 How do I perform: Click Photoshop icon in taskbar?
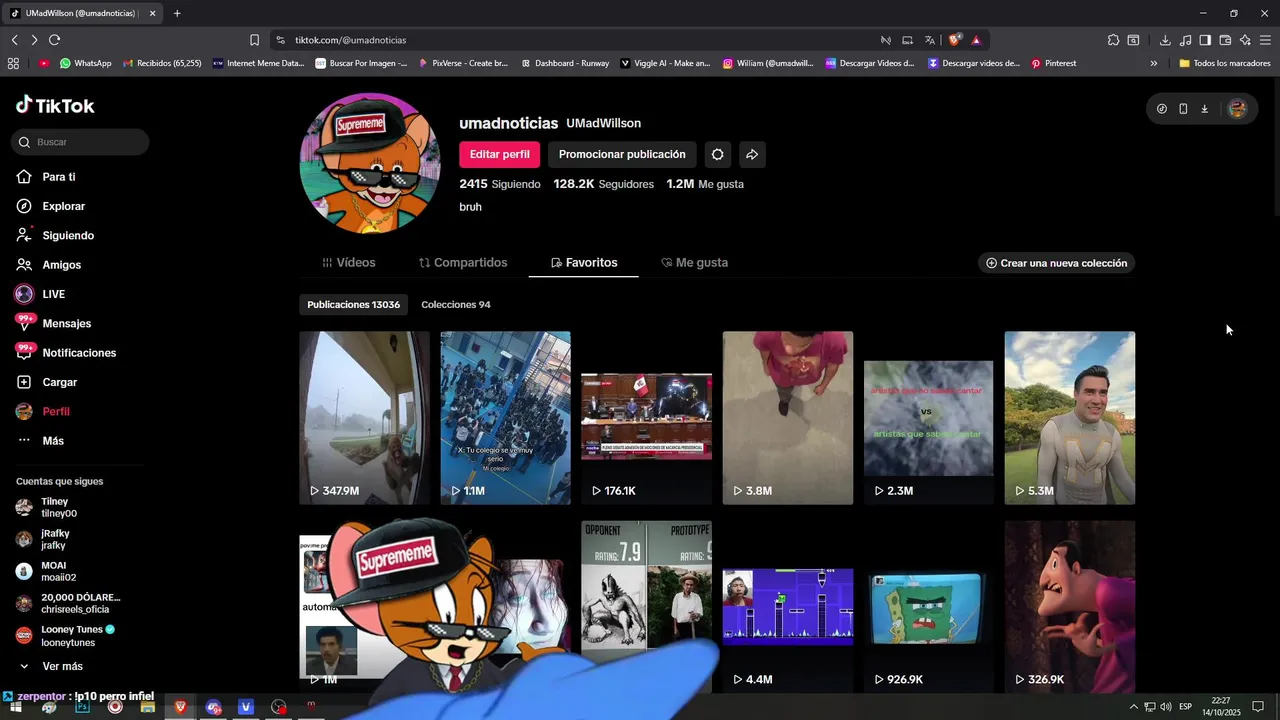[82, 707]
